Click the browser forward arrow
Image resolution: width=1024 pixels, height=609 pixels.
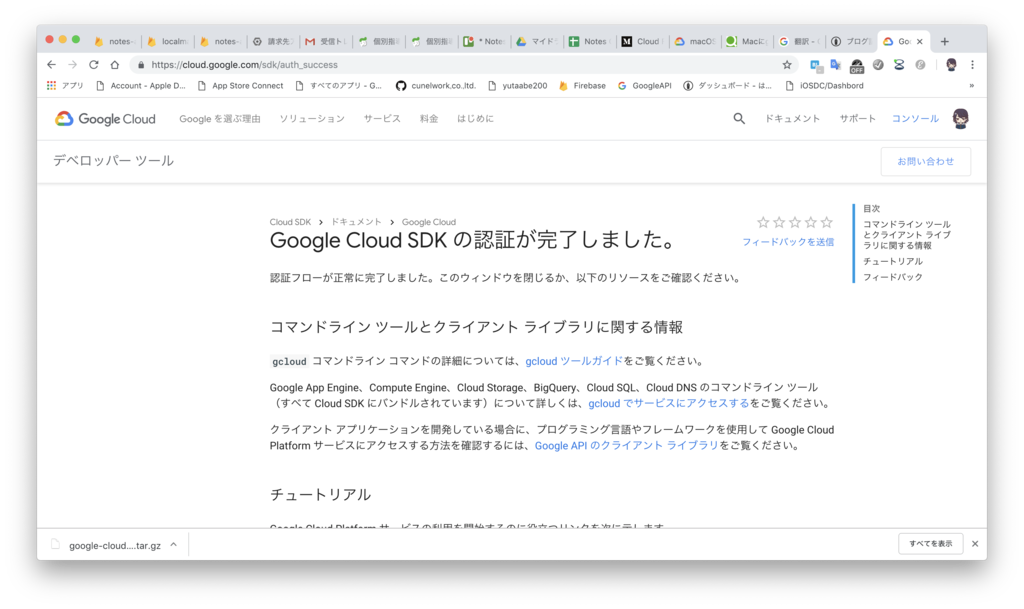coord(72,65)
